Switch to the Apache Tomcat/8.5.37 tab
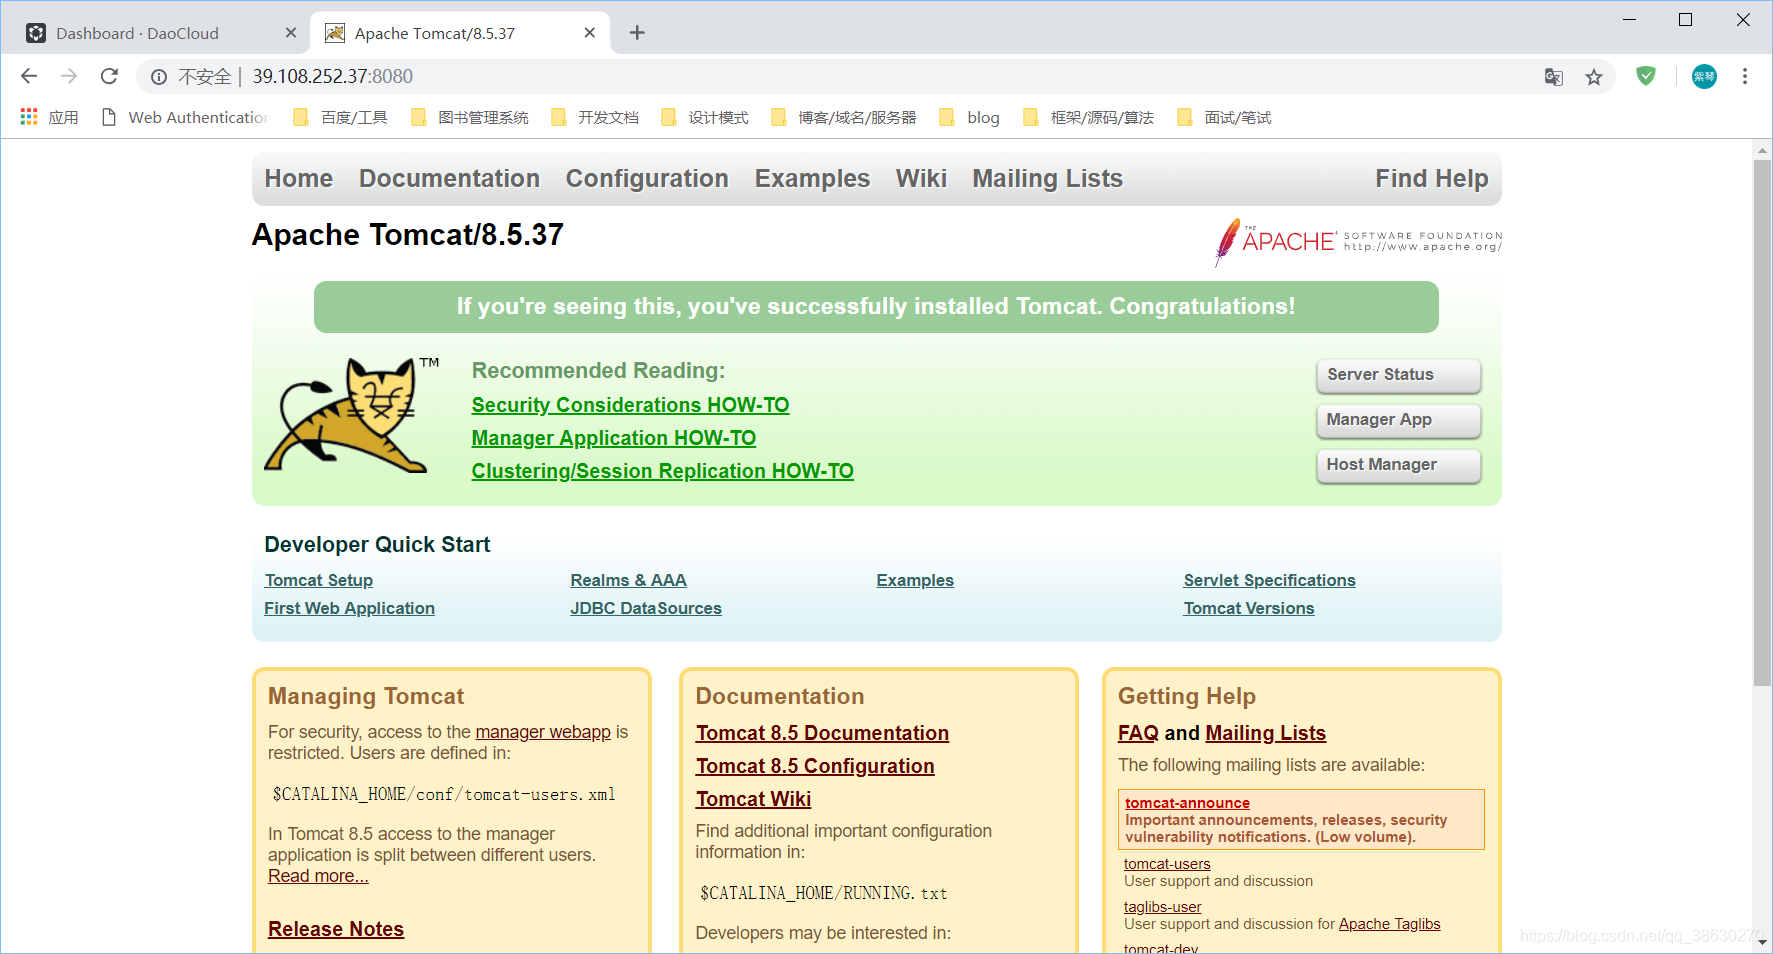This screenshot has height=954, width=1773. tap(460, 33)
